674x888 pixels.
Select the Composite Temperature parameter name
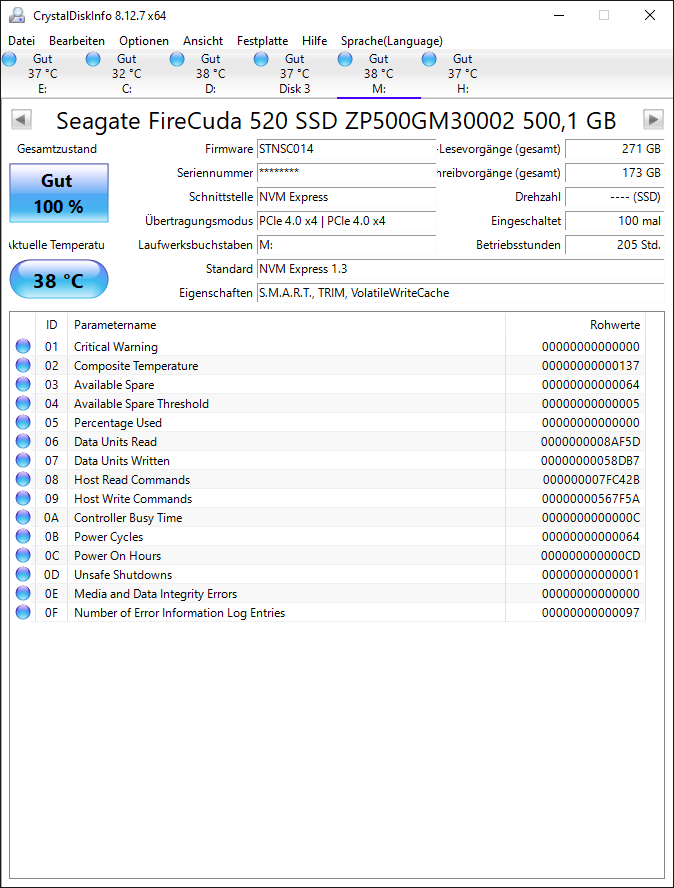tap(136, 366)
